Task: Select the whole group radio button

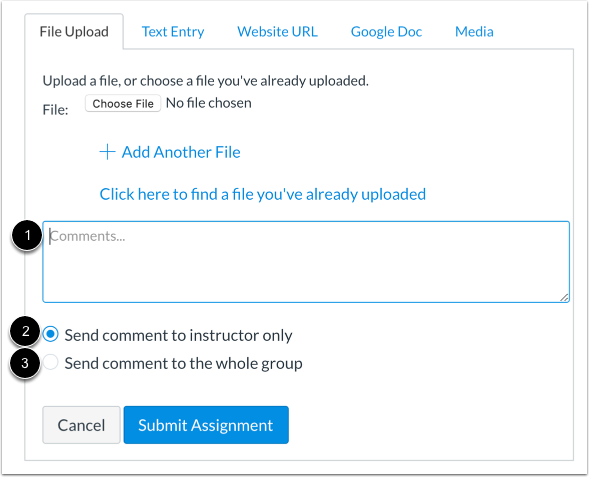Action: (50, 362)
